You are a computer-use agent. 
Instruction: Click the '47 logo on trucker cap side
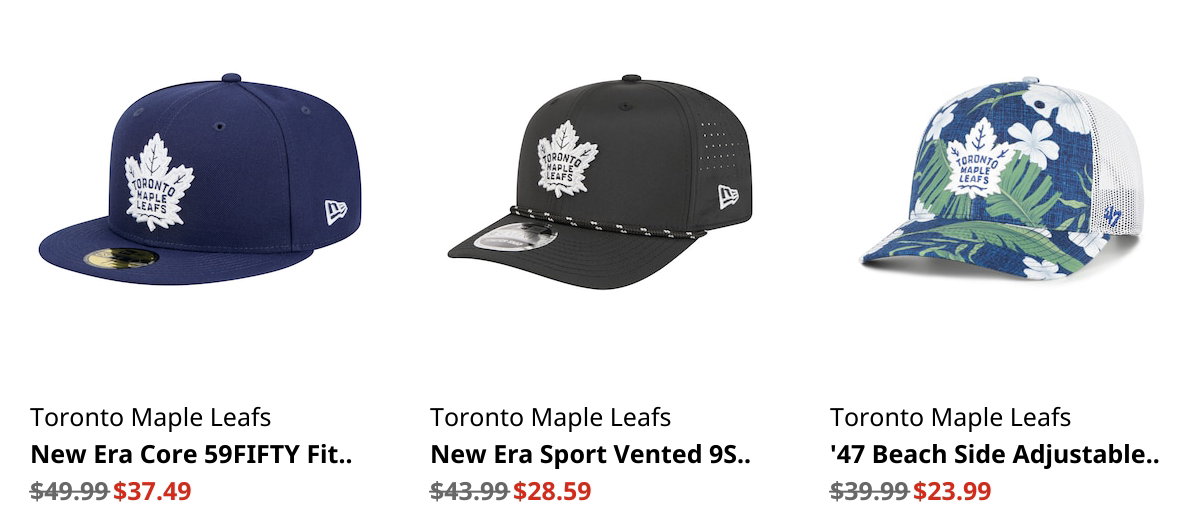pyautogui.click(x=1111, y=214)
